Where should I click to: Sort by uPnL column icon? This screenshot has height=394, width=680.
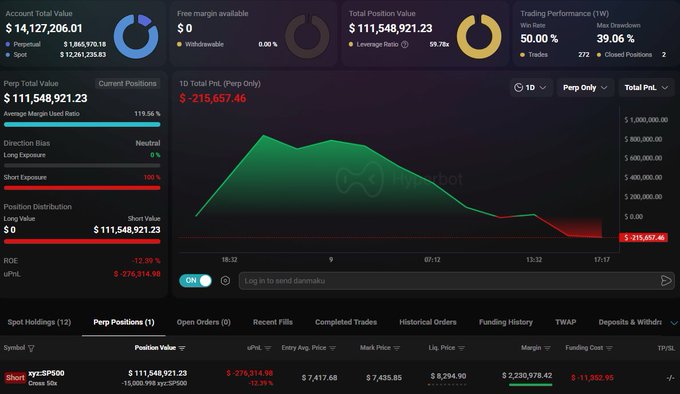(x=268, y=348)
